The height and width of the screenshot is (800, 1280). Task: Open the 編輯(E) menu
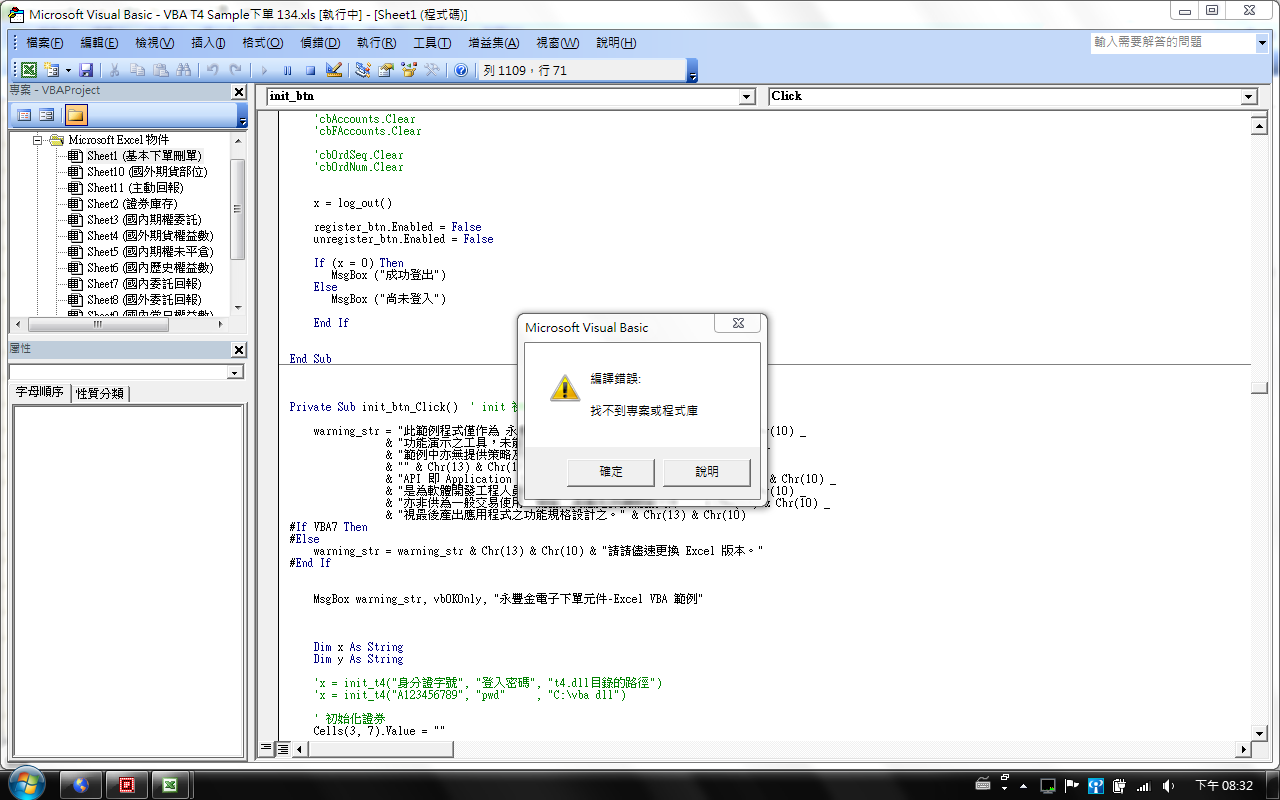coord(99,43)
